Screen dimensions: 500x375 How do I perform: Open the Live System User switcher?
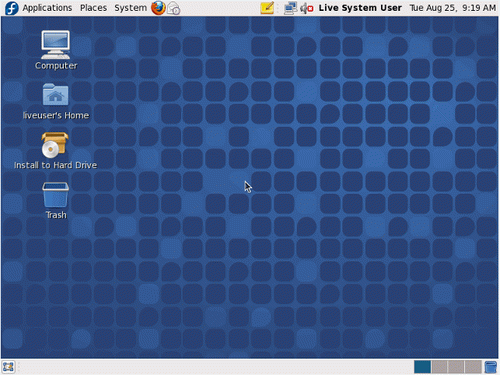point(360,8)
